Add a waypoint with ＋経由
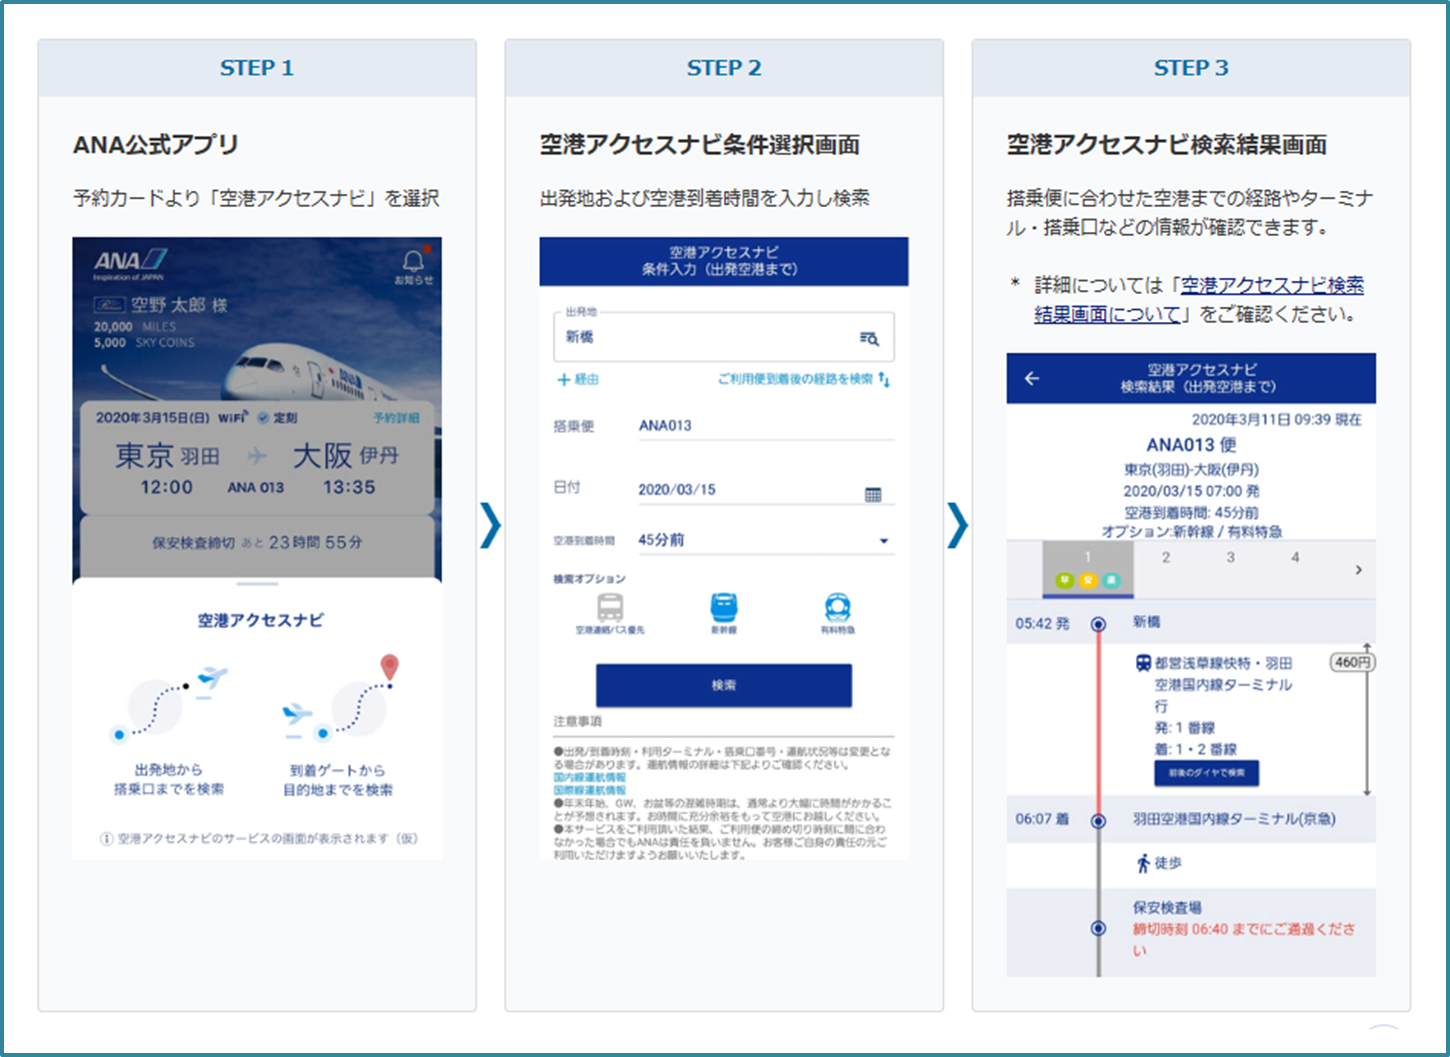The width and height of the screenshot is (1450, 1057). click(578, 380)
